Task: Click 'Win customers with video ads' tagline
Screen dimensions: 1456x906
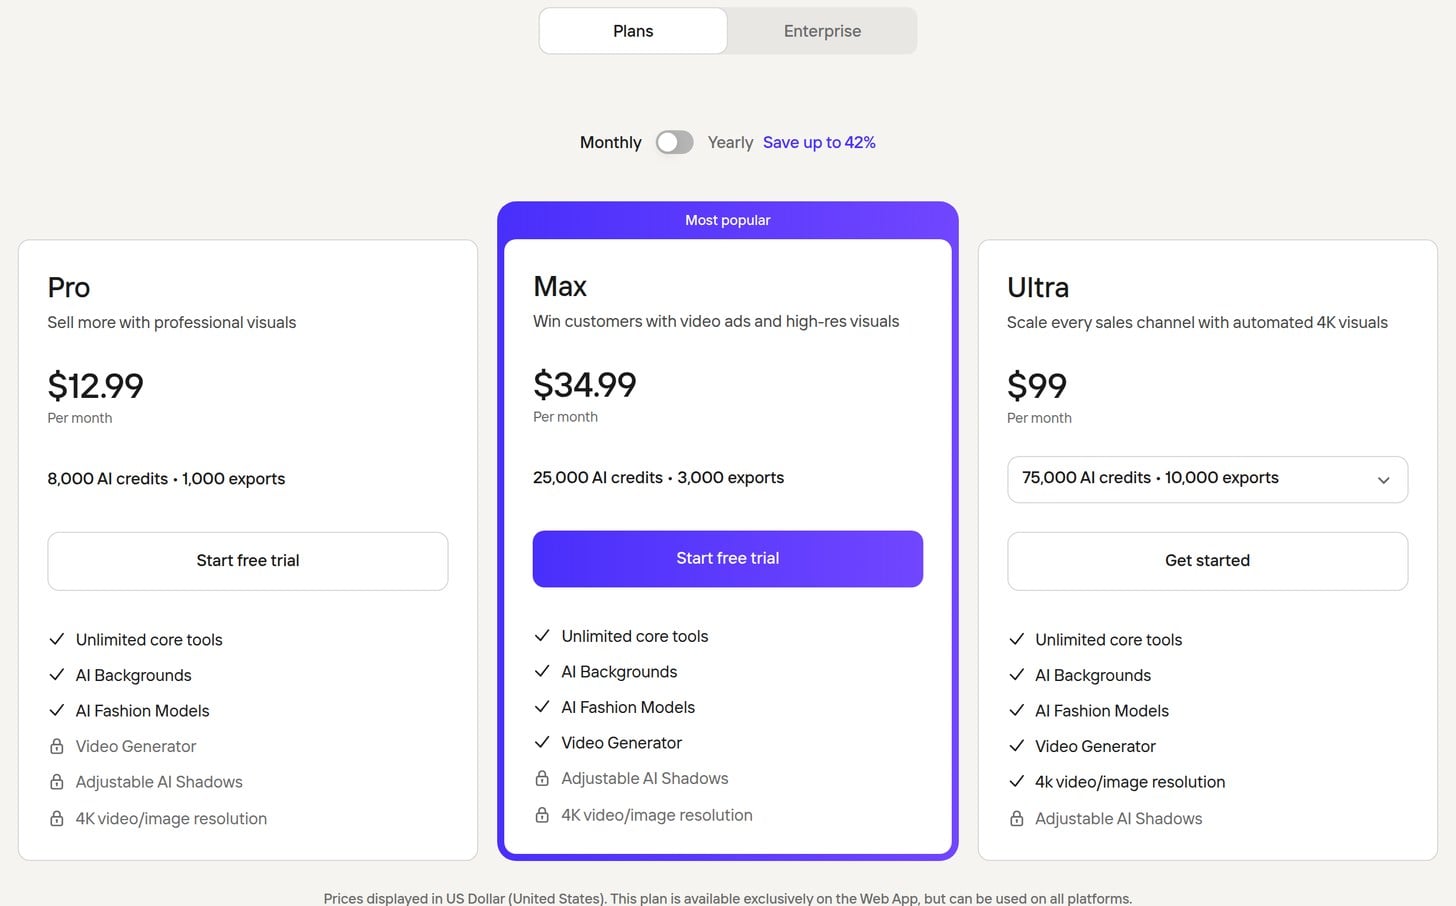Action: point(716,321)
